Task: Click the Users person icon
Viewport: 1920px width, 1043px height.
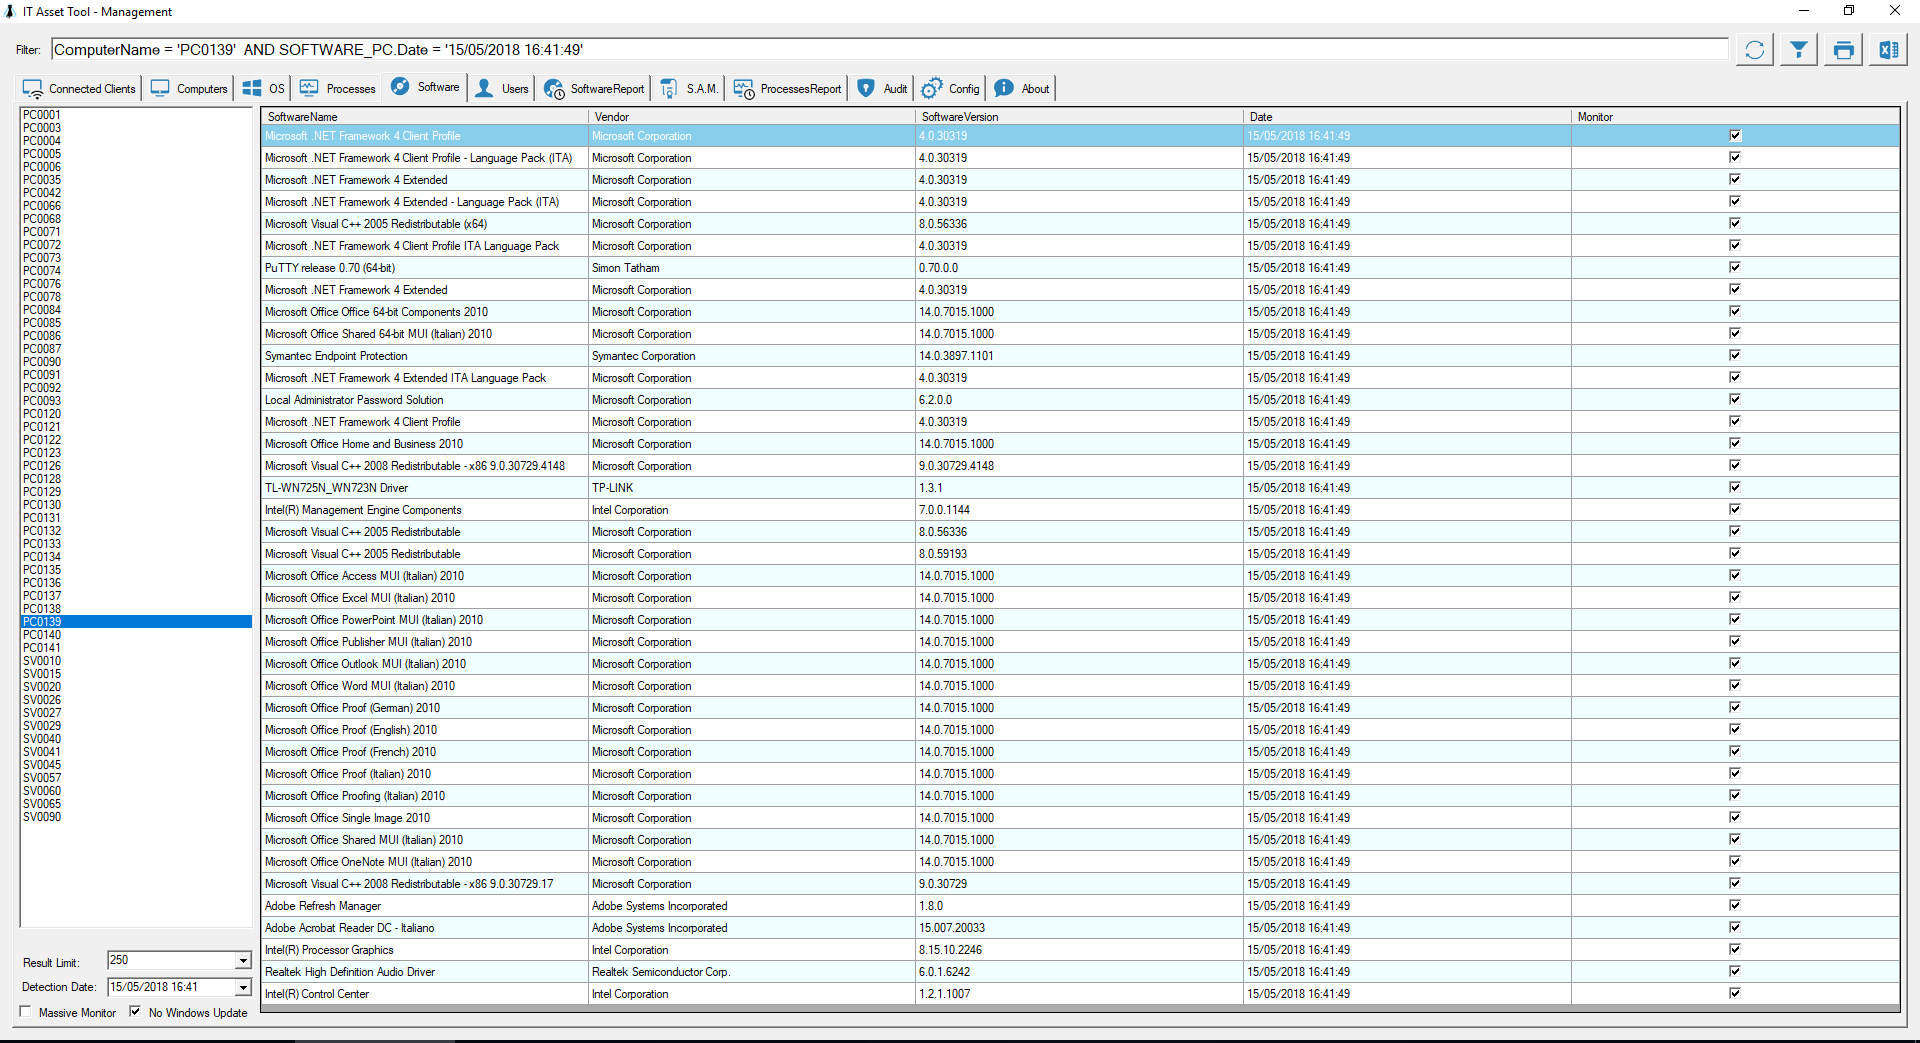Action: coord(484,89)
